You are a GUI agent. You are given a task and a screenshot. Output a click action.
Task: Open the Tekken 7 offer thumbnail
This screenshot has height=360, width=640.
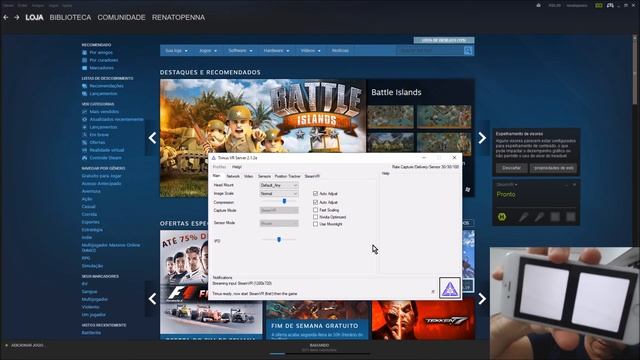423,320
